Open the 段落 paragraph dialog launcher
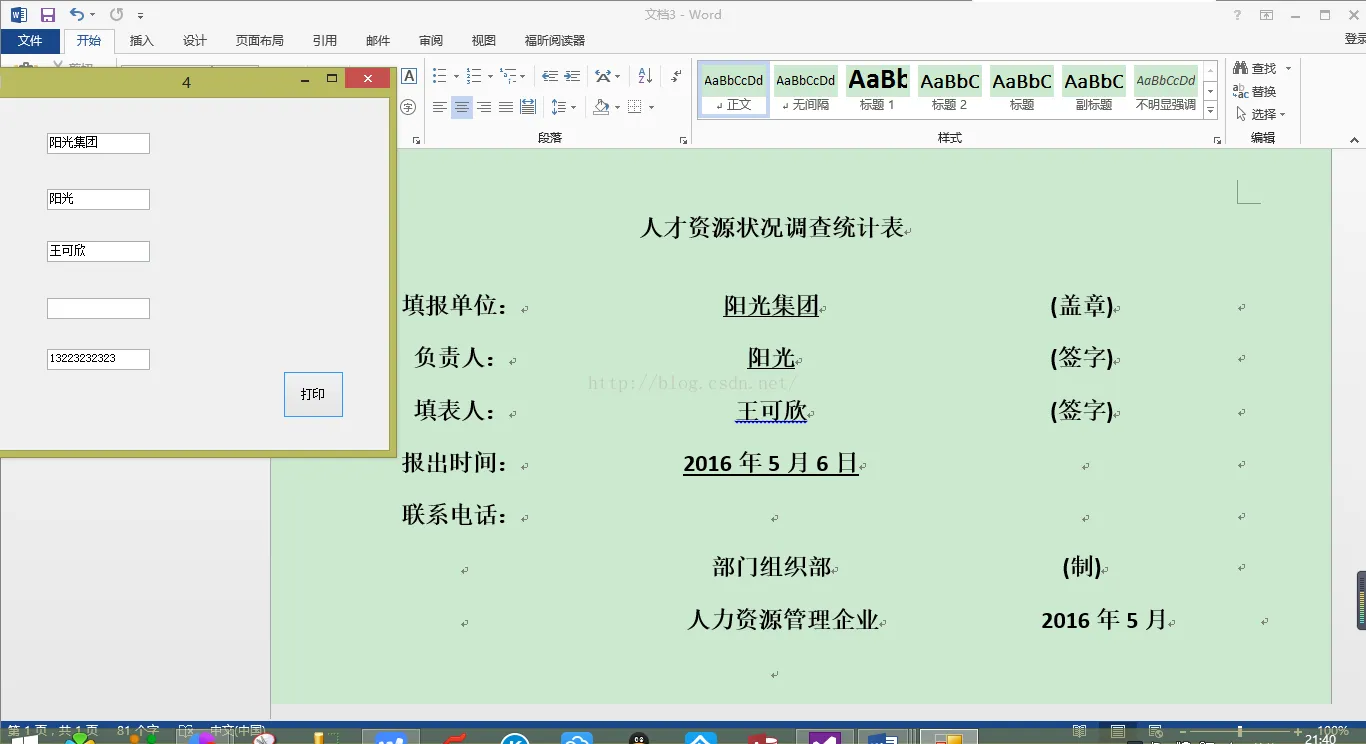This screenshot has height=744, width=1366. [x=683, y=141]
